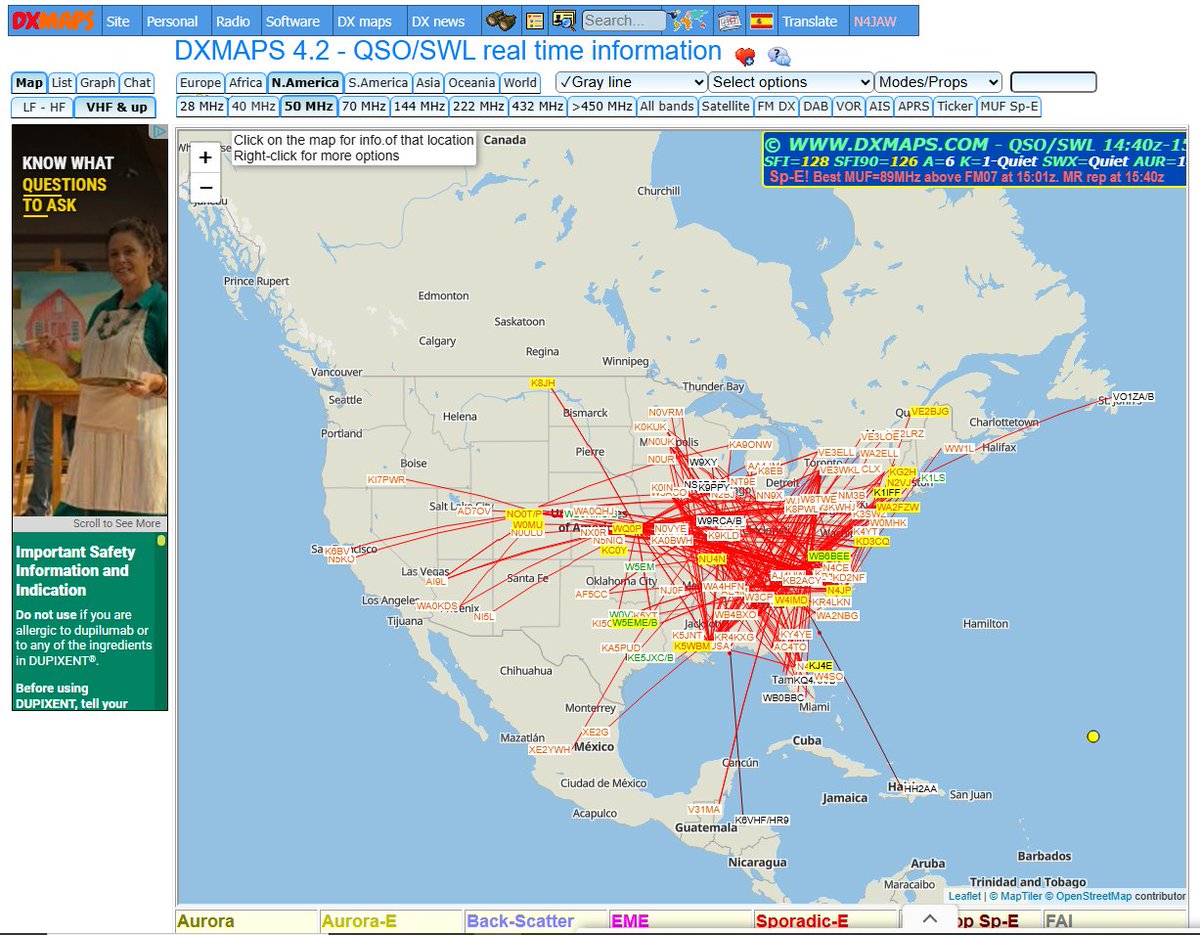
Task: Click the world map icon in the menu bar
Action: tap(689, 20)
